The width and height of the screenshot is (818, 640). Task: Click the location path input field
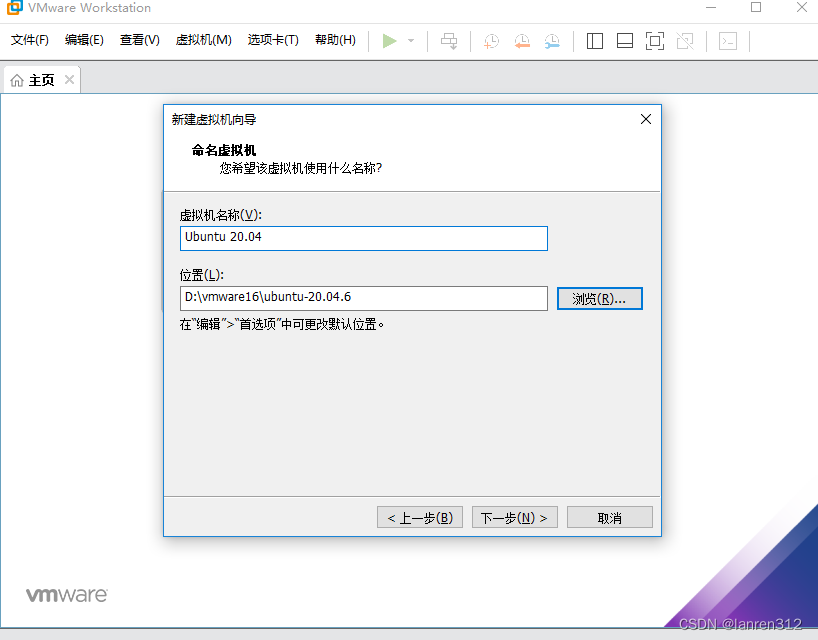(364, 298)
